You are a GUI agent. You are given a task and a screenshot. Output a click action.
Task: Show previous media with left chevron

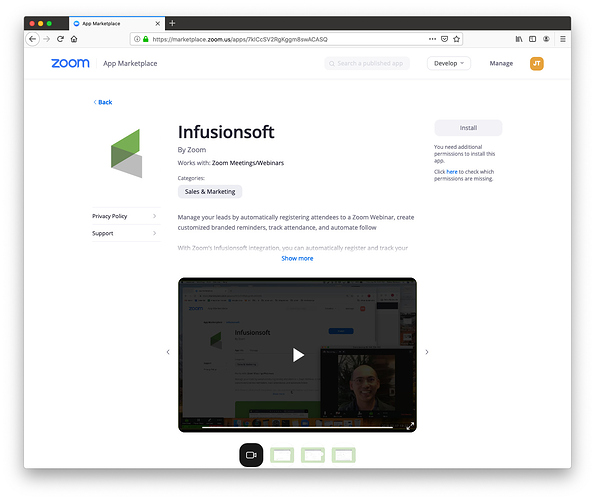pyautogui.click(x=168, y=352)
